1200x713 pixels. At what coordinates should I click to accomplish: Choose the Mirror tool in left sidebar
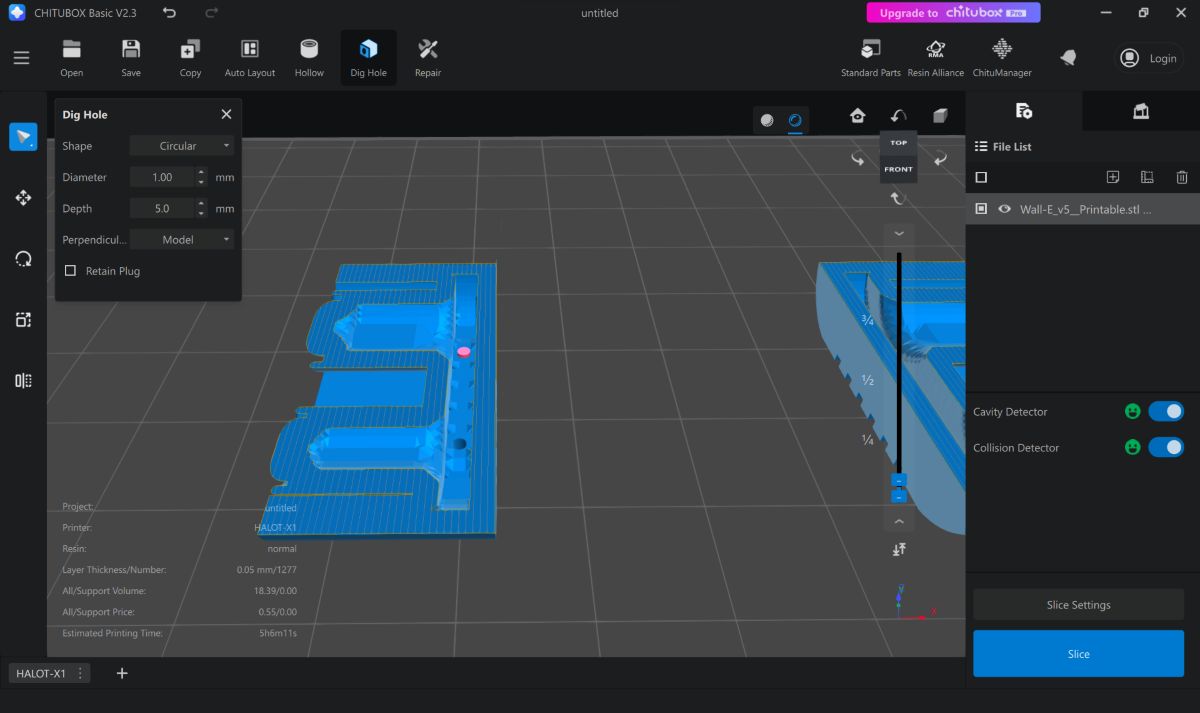[23, 380]
